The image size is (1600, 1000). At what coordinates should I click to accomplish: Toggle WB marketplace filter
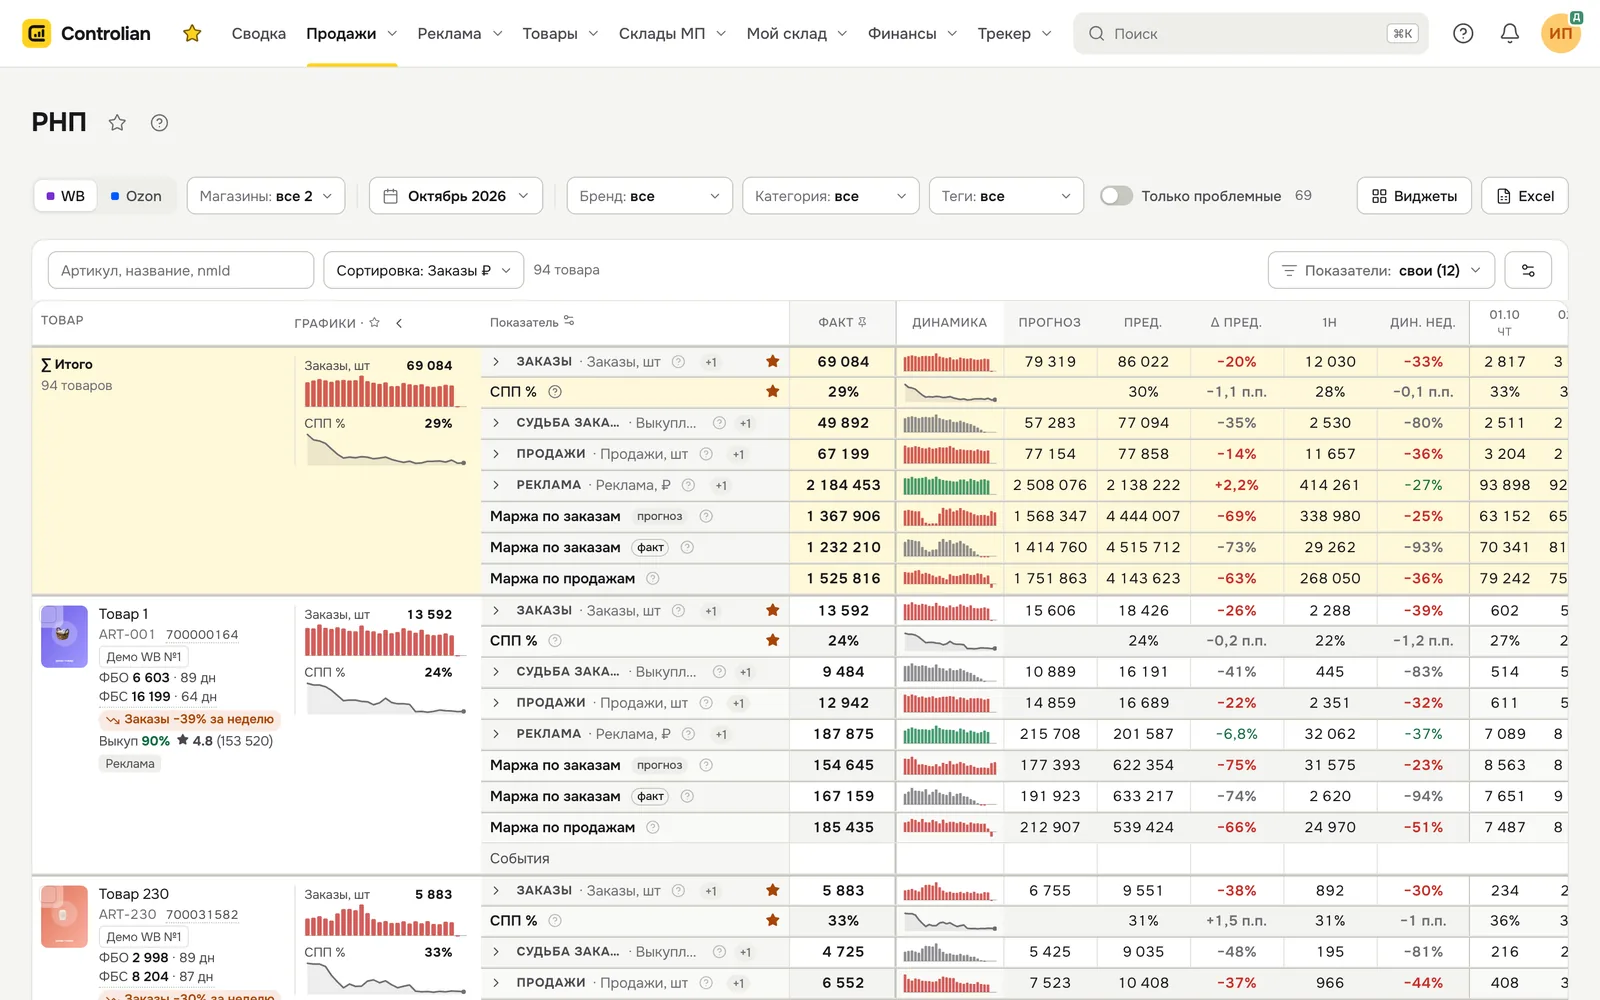pos(66,196)
